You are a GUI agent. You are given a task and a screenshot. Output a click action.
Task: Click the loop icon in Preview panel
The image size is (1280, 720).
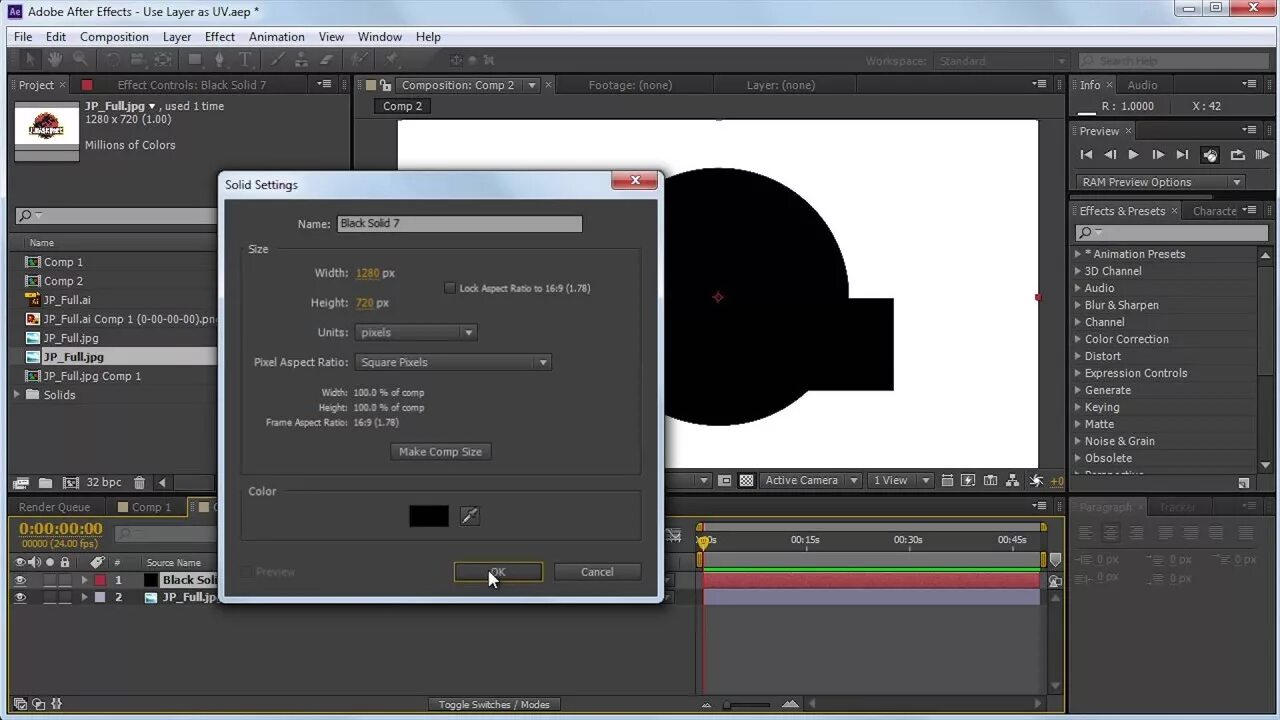[1237, 155]
